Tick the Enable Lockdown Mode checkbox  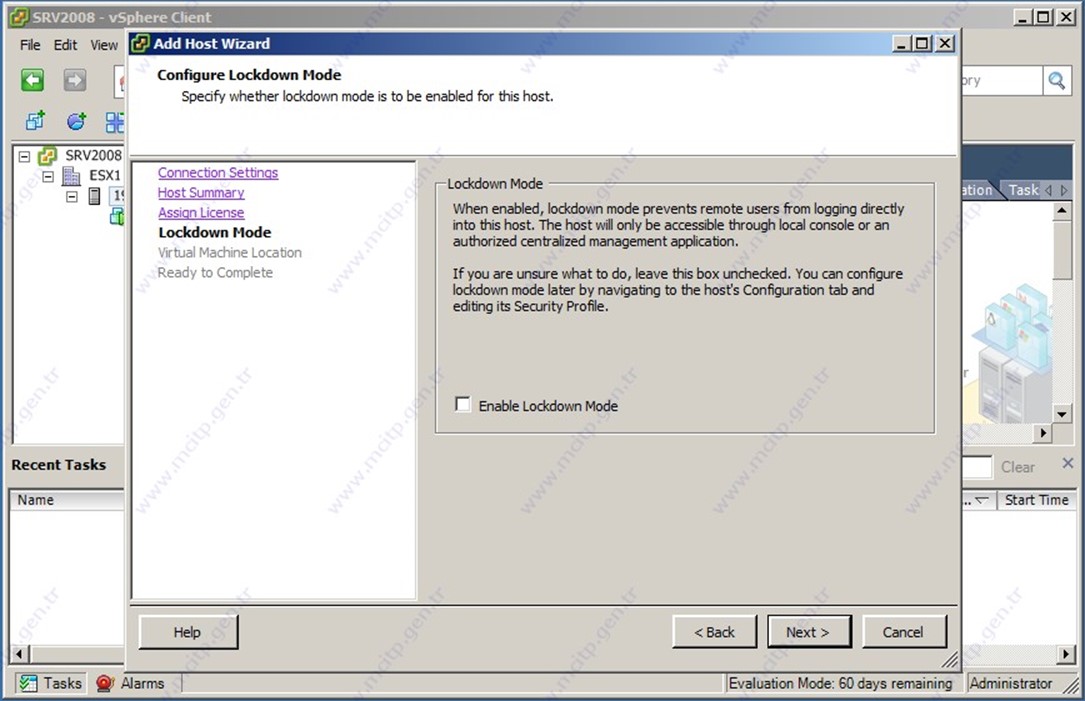pos(463,404)
